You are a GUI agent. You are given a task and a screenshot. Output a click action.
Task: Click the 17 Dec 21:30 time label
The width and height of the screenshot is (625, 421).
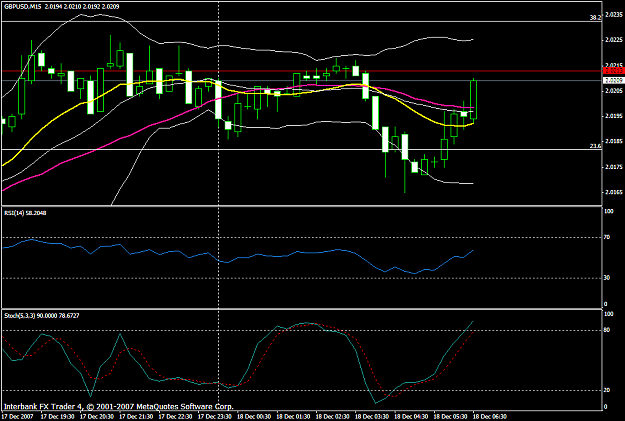coord(136,417)
